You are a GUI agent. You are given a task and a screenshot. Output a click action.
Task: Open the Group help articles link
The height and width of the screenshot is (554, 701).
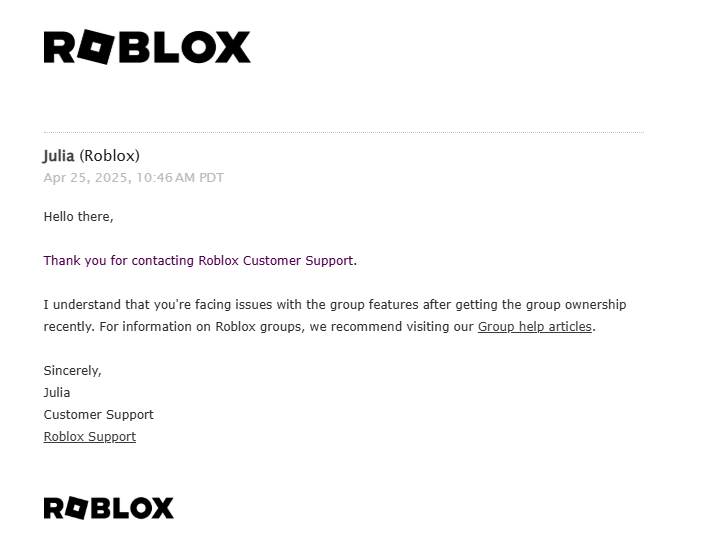535,326
